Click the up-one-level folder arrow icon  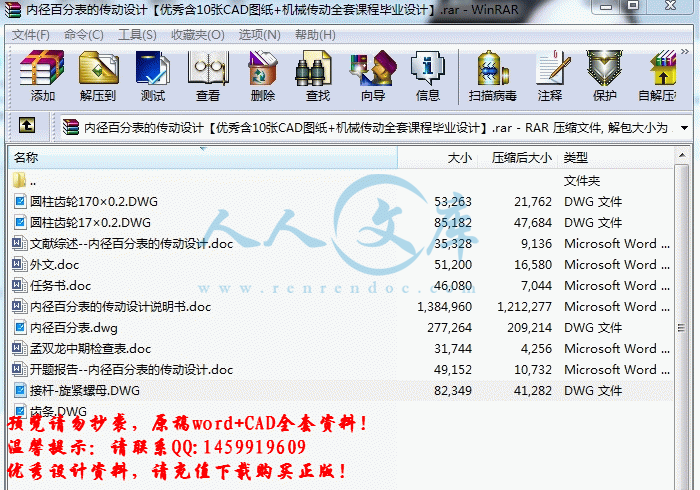click(27, 125)
